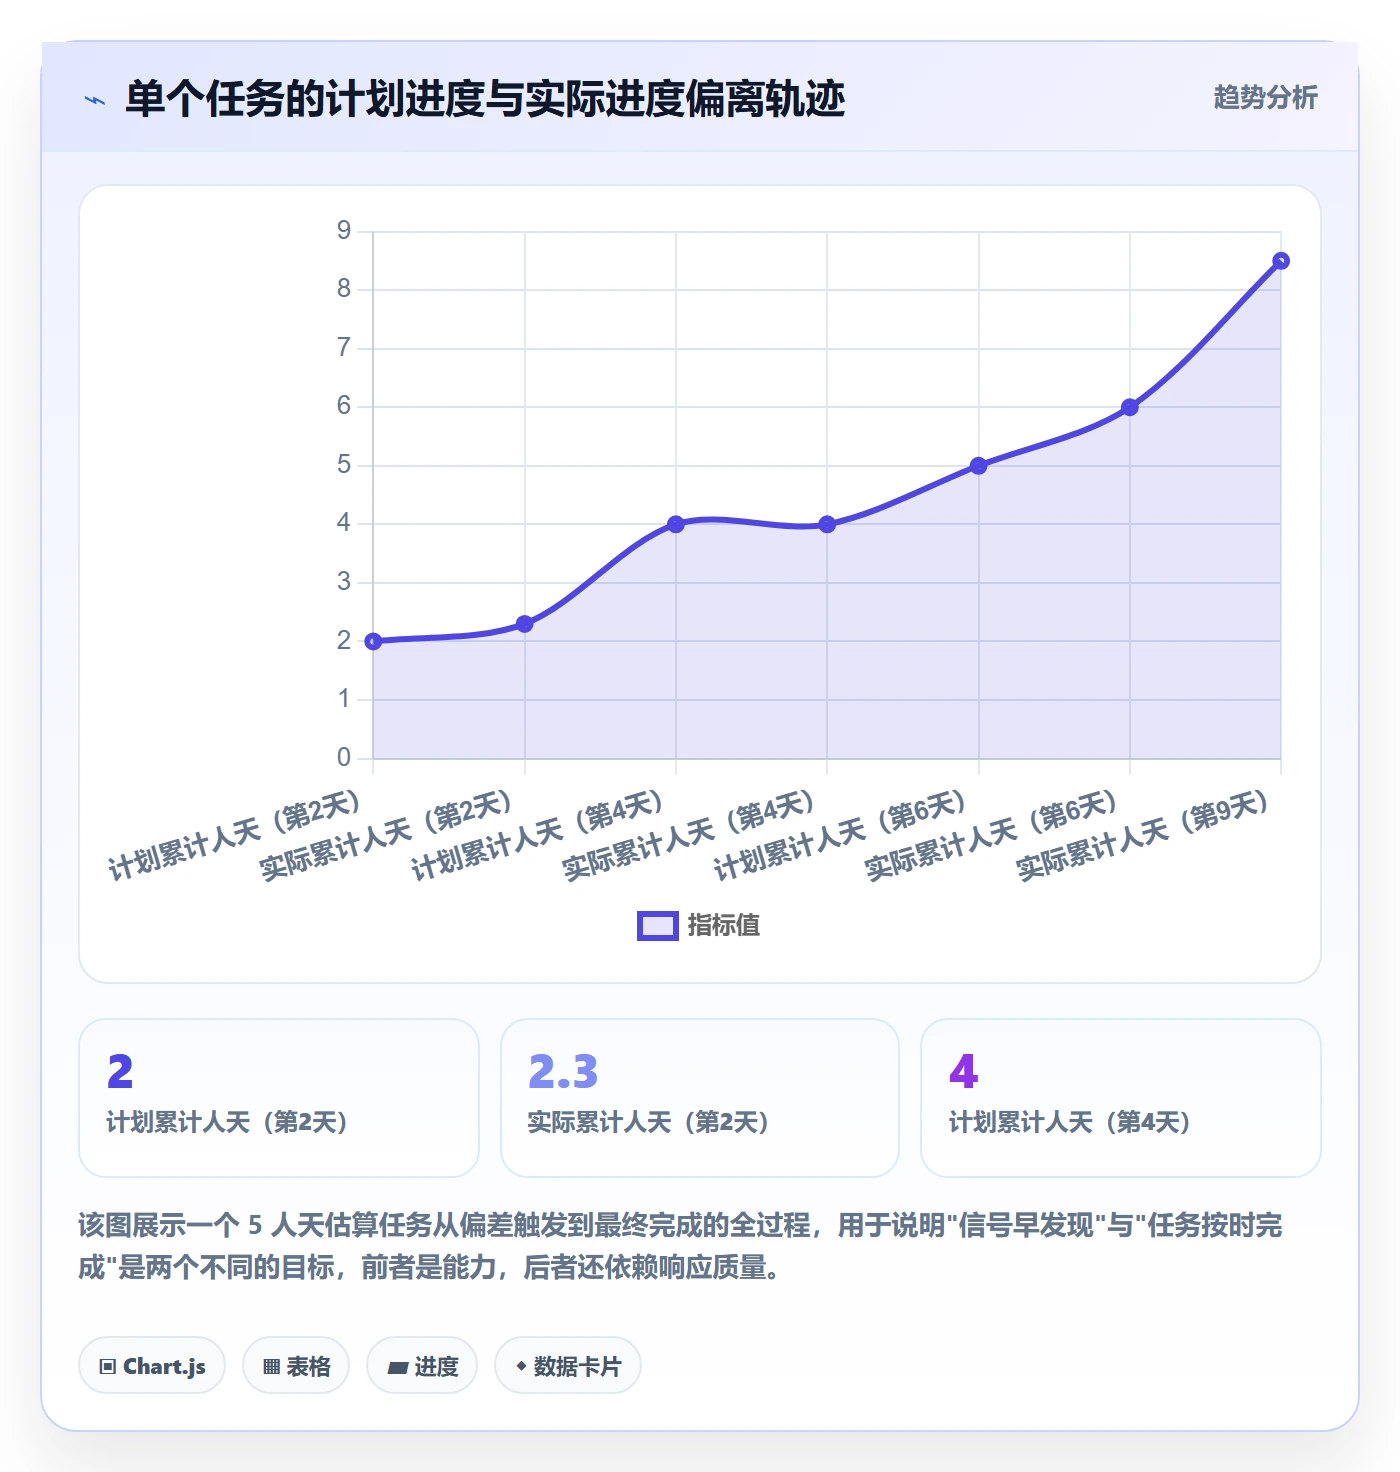Screen dimensions: 1400x1472
Task: Click x-axis label 计划累计人天（第4天）
Action: click(x=538, y=836)
